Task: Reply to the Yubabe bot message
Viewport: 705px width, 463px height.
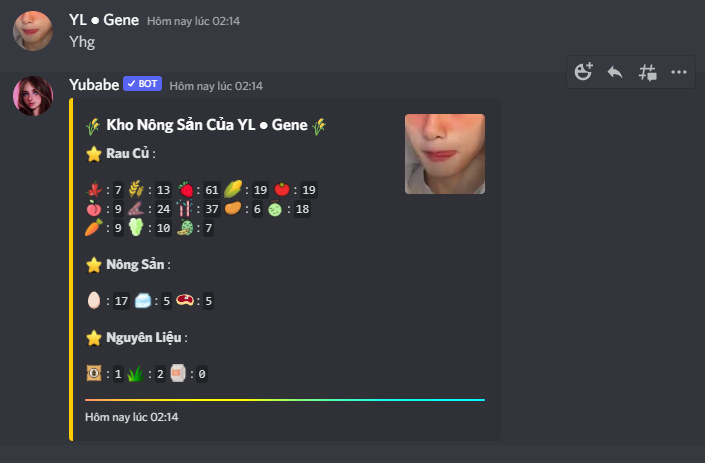Action: coord(615,72)
